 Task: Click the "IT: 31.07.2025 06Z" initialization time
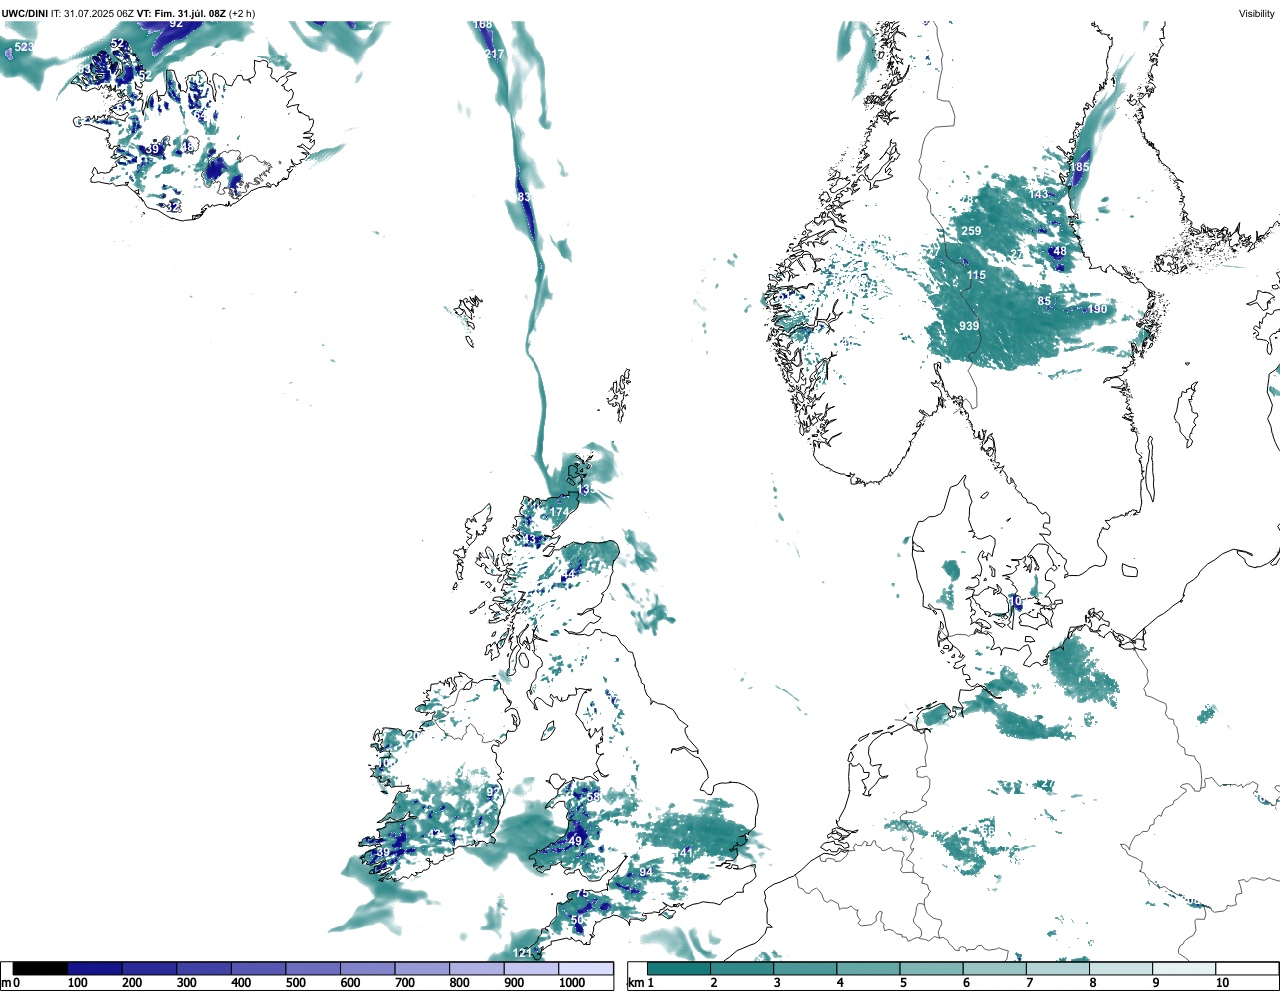tap(92, 13)
